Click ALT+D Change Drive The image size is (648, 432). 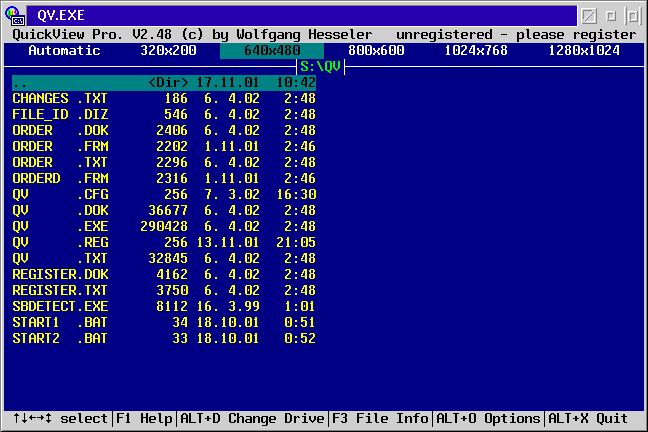[252, 418]
